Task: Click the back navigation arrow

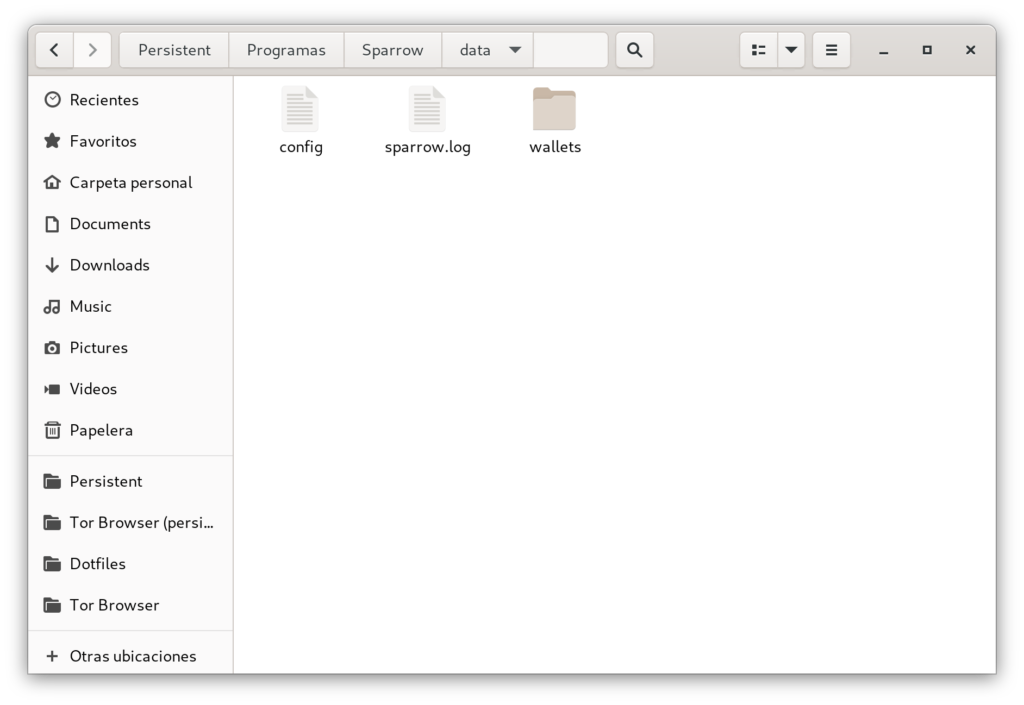Action: coord(53,49)
